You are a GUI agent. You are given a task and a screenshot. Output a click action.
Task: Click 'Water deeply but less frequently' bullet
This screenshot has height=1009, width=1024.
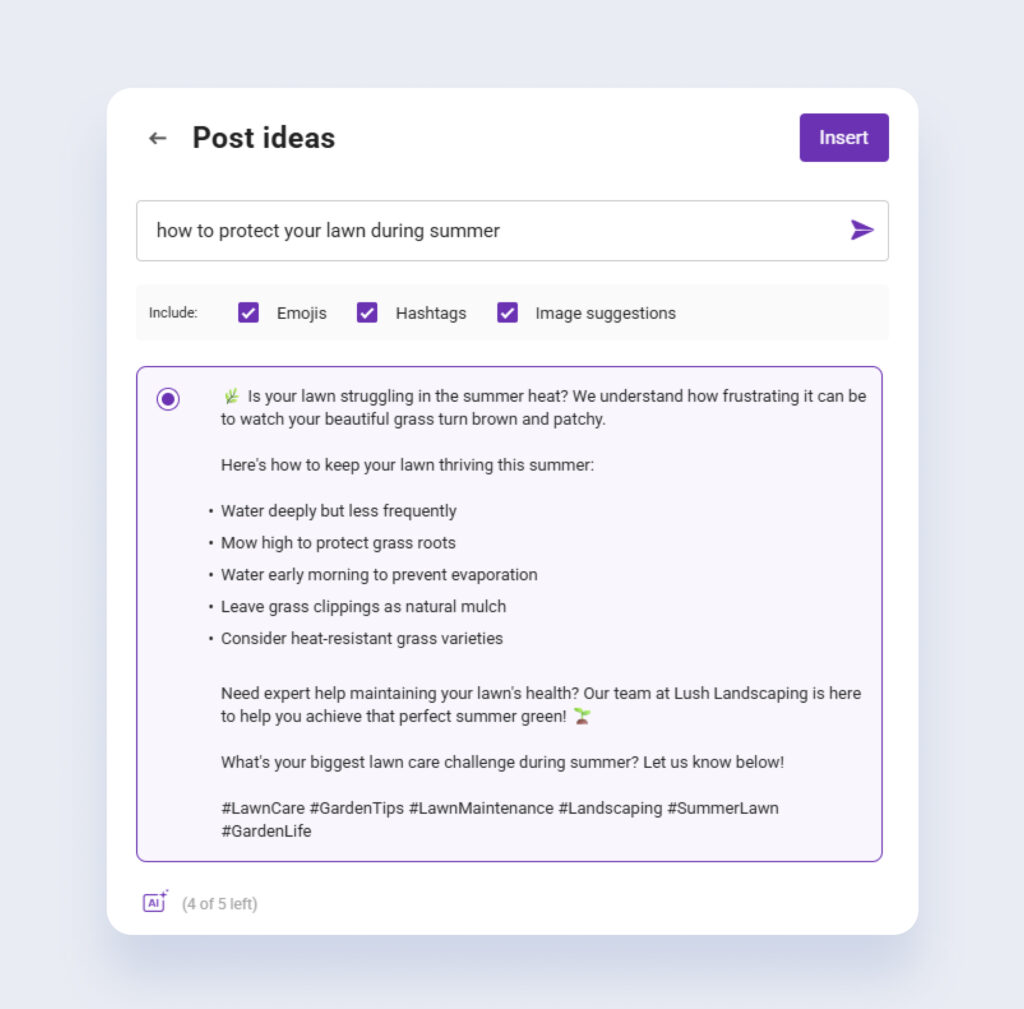pos(338,511)
